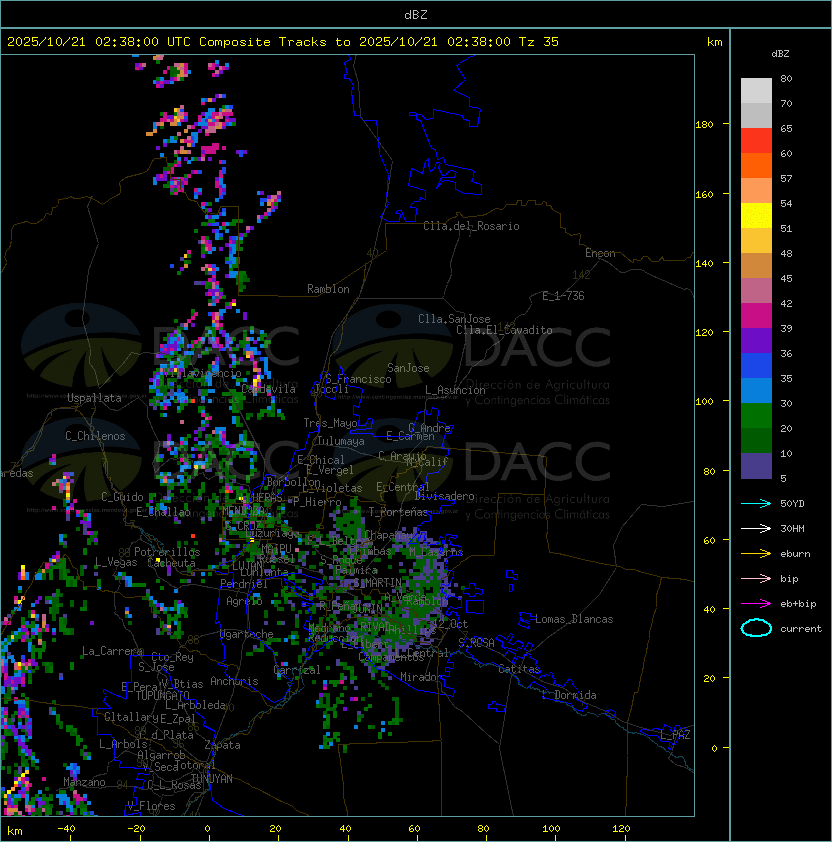The image size is (832, 842).
Task: Click the 'Lomas_Blancas' map label
Action: pyautogui.click(x=574, y=619)
